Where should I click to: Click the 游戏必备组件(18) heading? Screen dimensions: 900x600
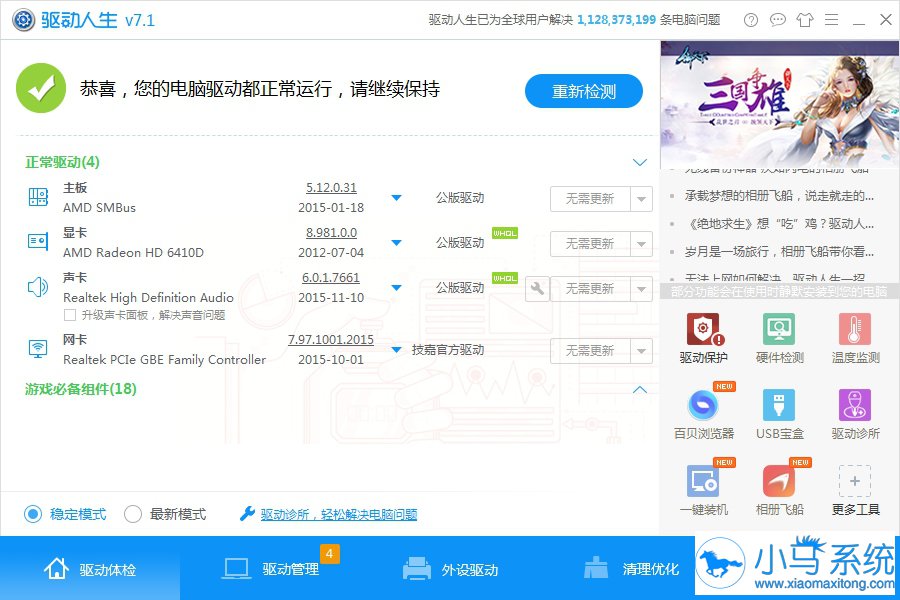pyautogui.click(x=80, y=389)
